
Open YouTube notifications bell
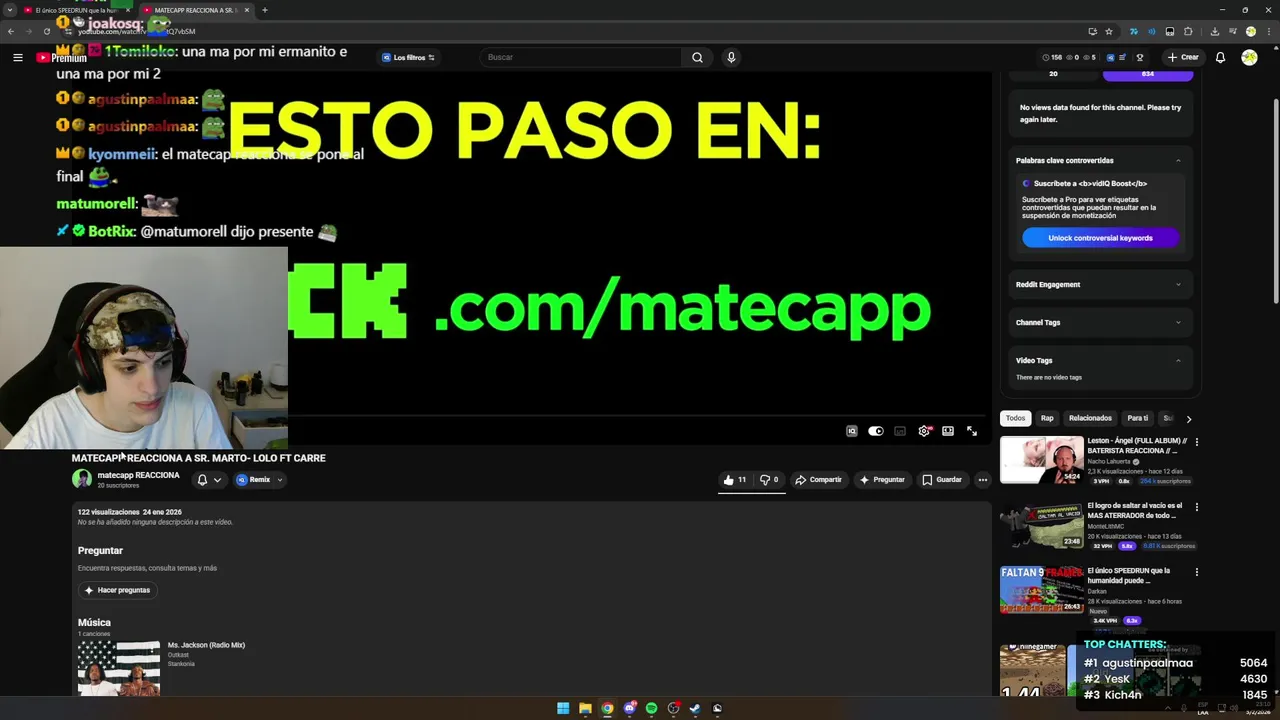pos(1220,57)
